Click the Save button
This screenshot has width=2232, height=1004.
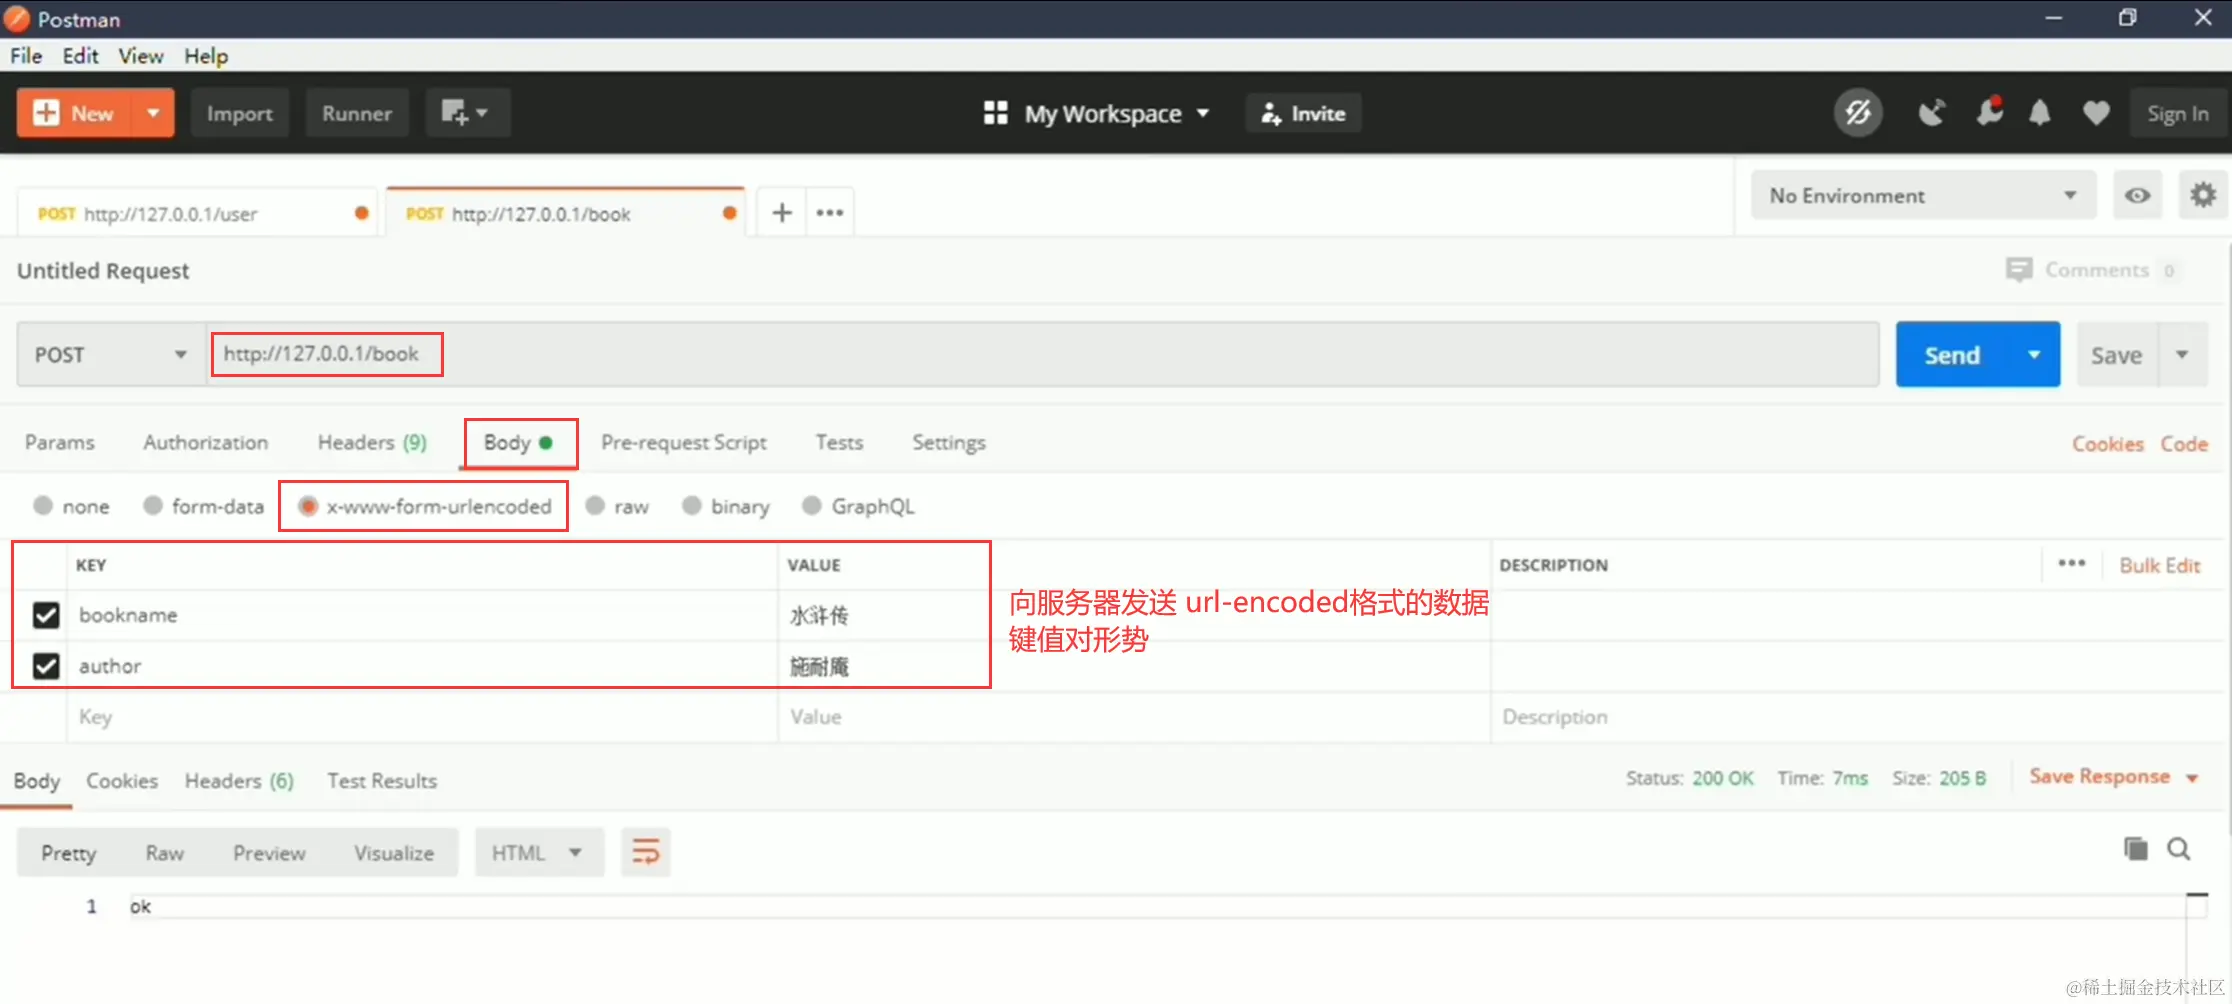[2117, 355]
